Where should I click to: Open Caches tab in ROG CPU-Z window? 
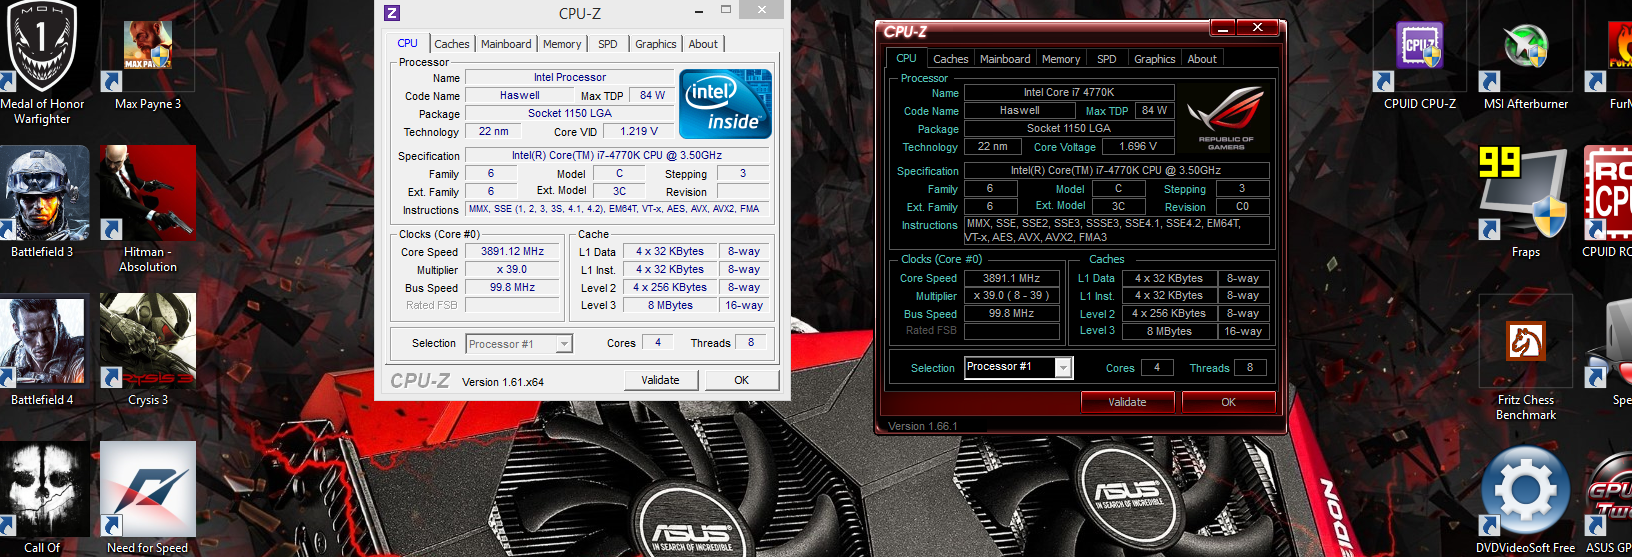[950, 59]
